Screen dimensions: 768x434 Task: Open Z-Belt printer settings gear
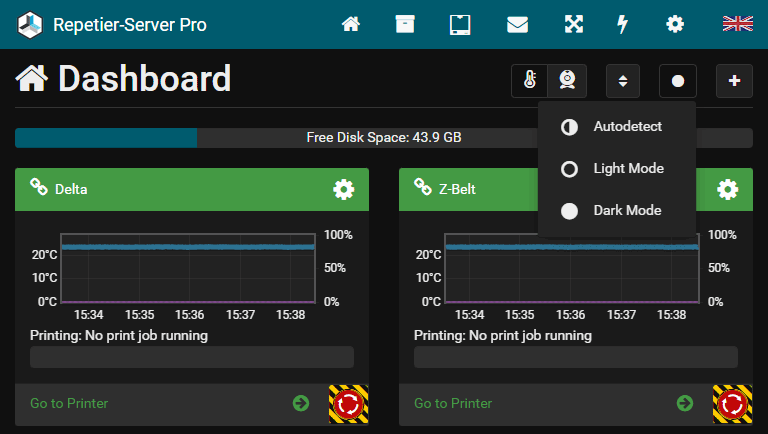point(727,190)
